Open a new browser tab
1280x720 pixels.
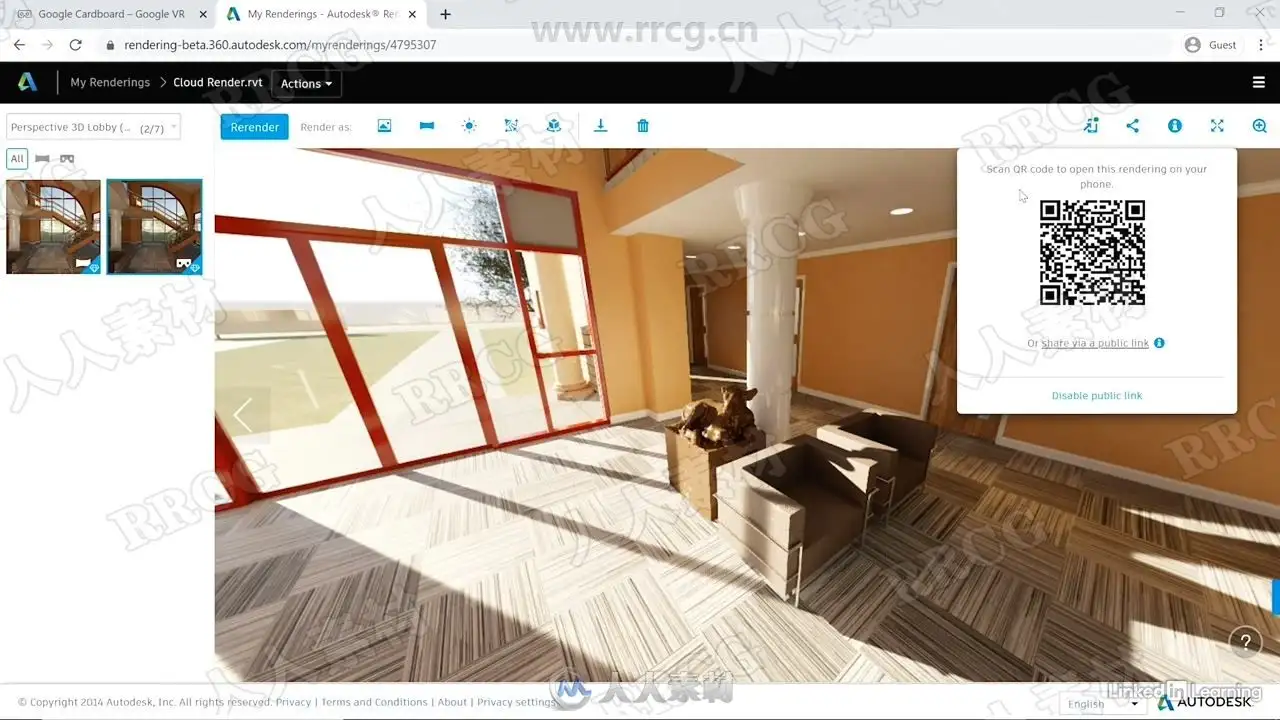click(445, 14)
